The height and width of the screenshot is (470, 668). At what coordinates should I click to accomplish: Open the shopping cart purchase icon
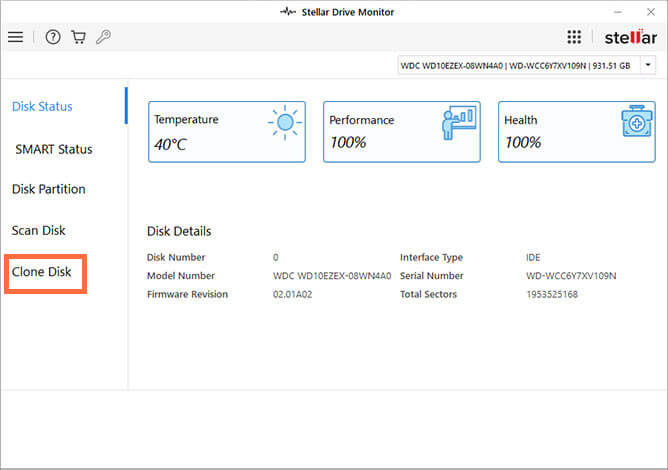tap(78, 37)
